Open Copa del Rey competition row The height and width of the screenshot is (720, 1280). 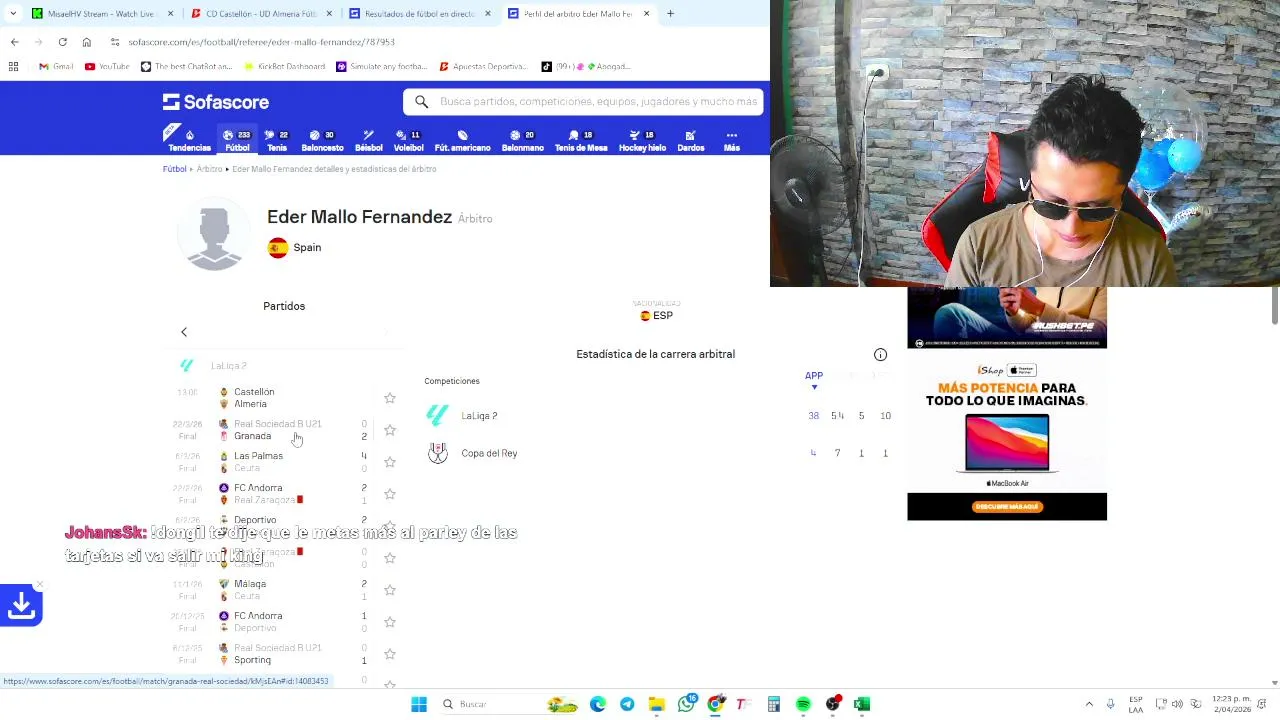click(660, 453)
